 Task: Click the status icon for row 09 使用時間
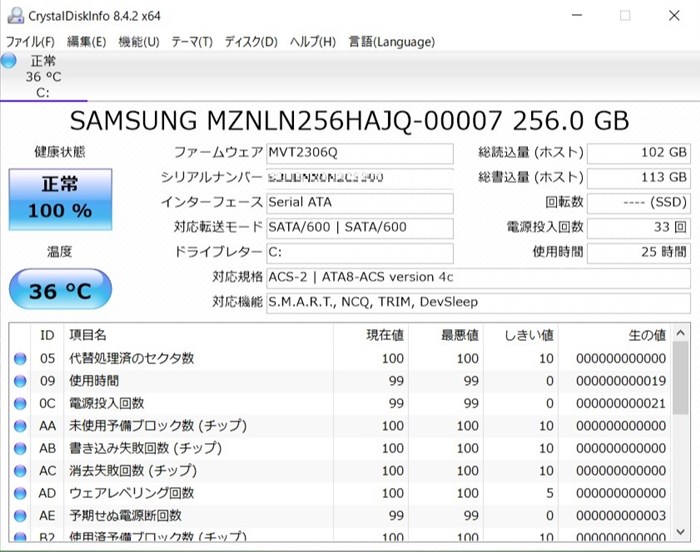click(x=20, y=381)
